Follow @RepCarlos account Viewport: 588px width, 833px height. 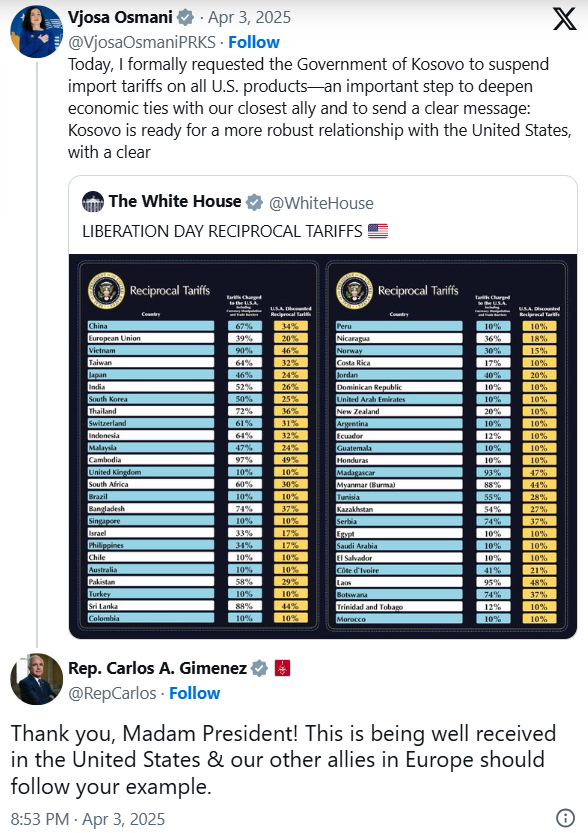point(194,693)
